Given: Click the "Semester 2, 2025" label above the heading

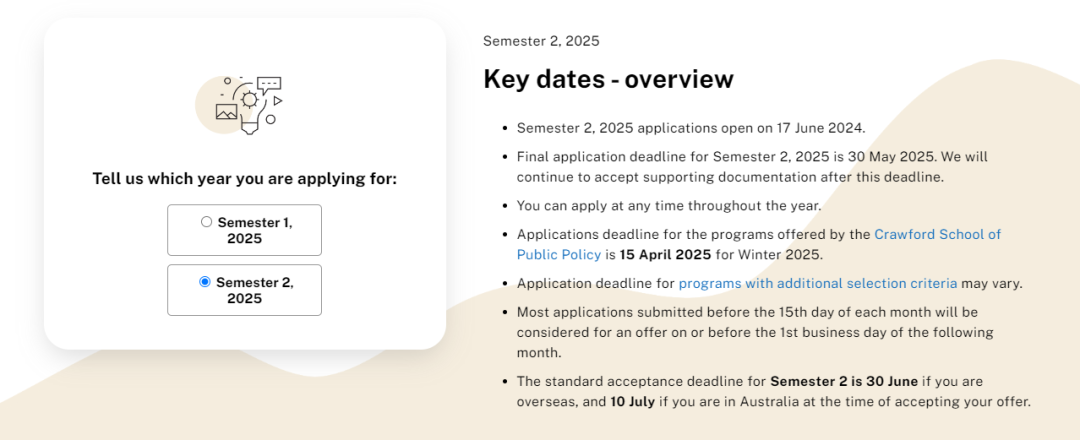Looking at the screenshot, I should point(541,41).
